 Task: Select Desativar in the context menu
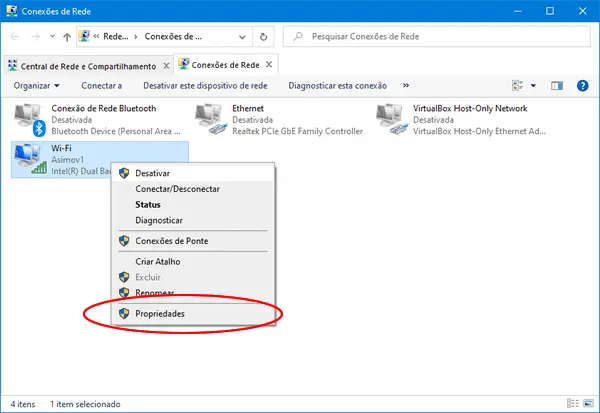(x=152, y=173)
